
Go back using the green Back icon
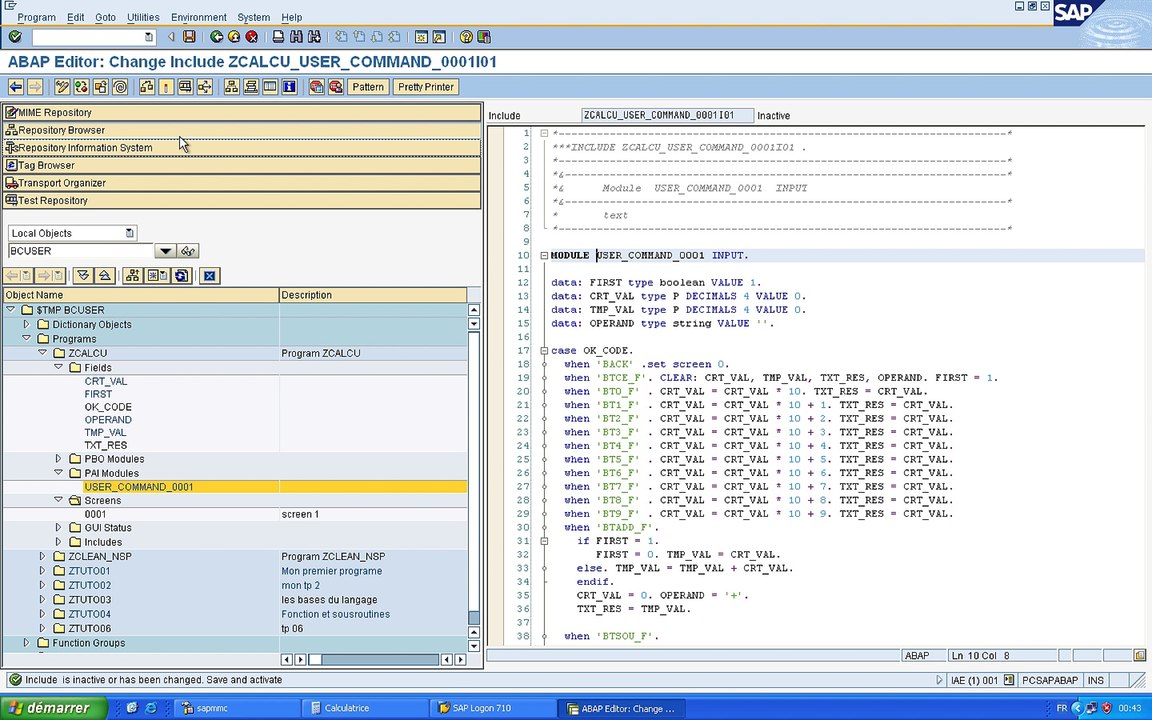click(x=216, y=37)
